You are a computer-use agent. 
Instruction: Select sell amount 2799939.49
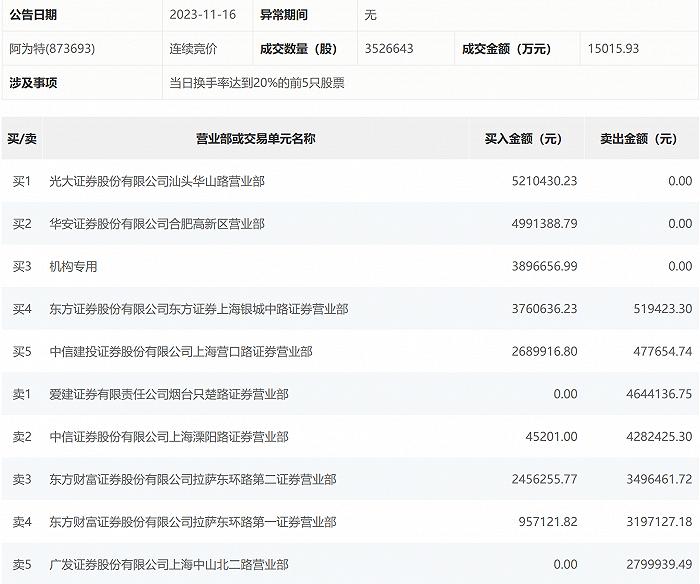click(x=659, y=564)
